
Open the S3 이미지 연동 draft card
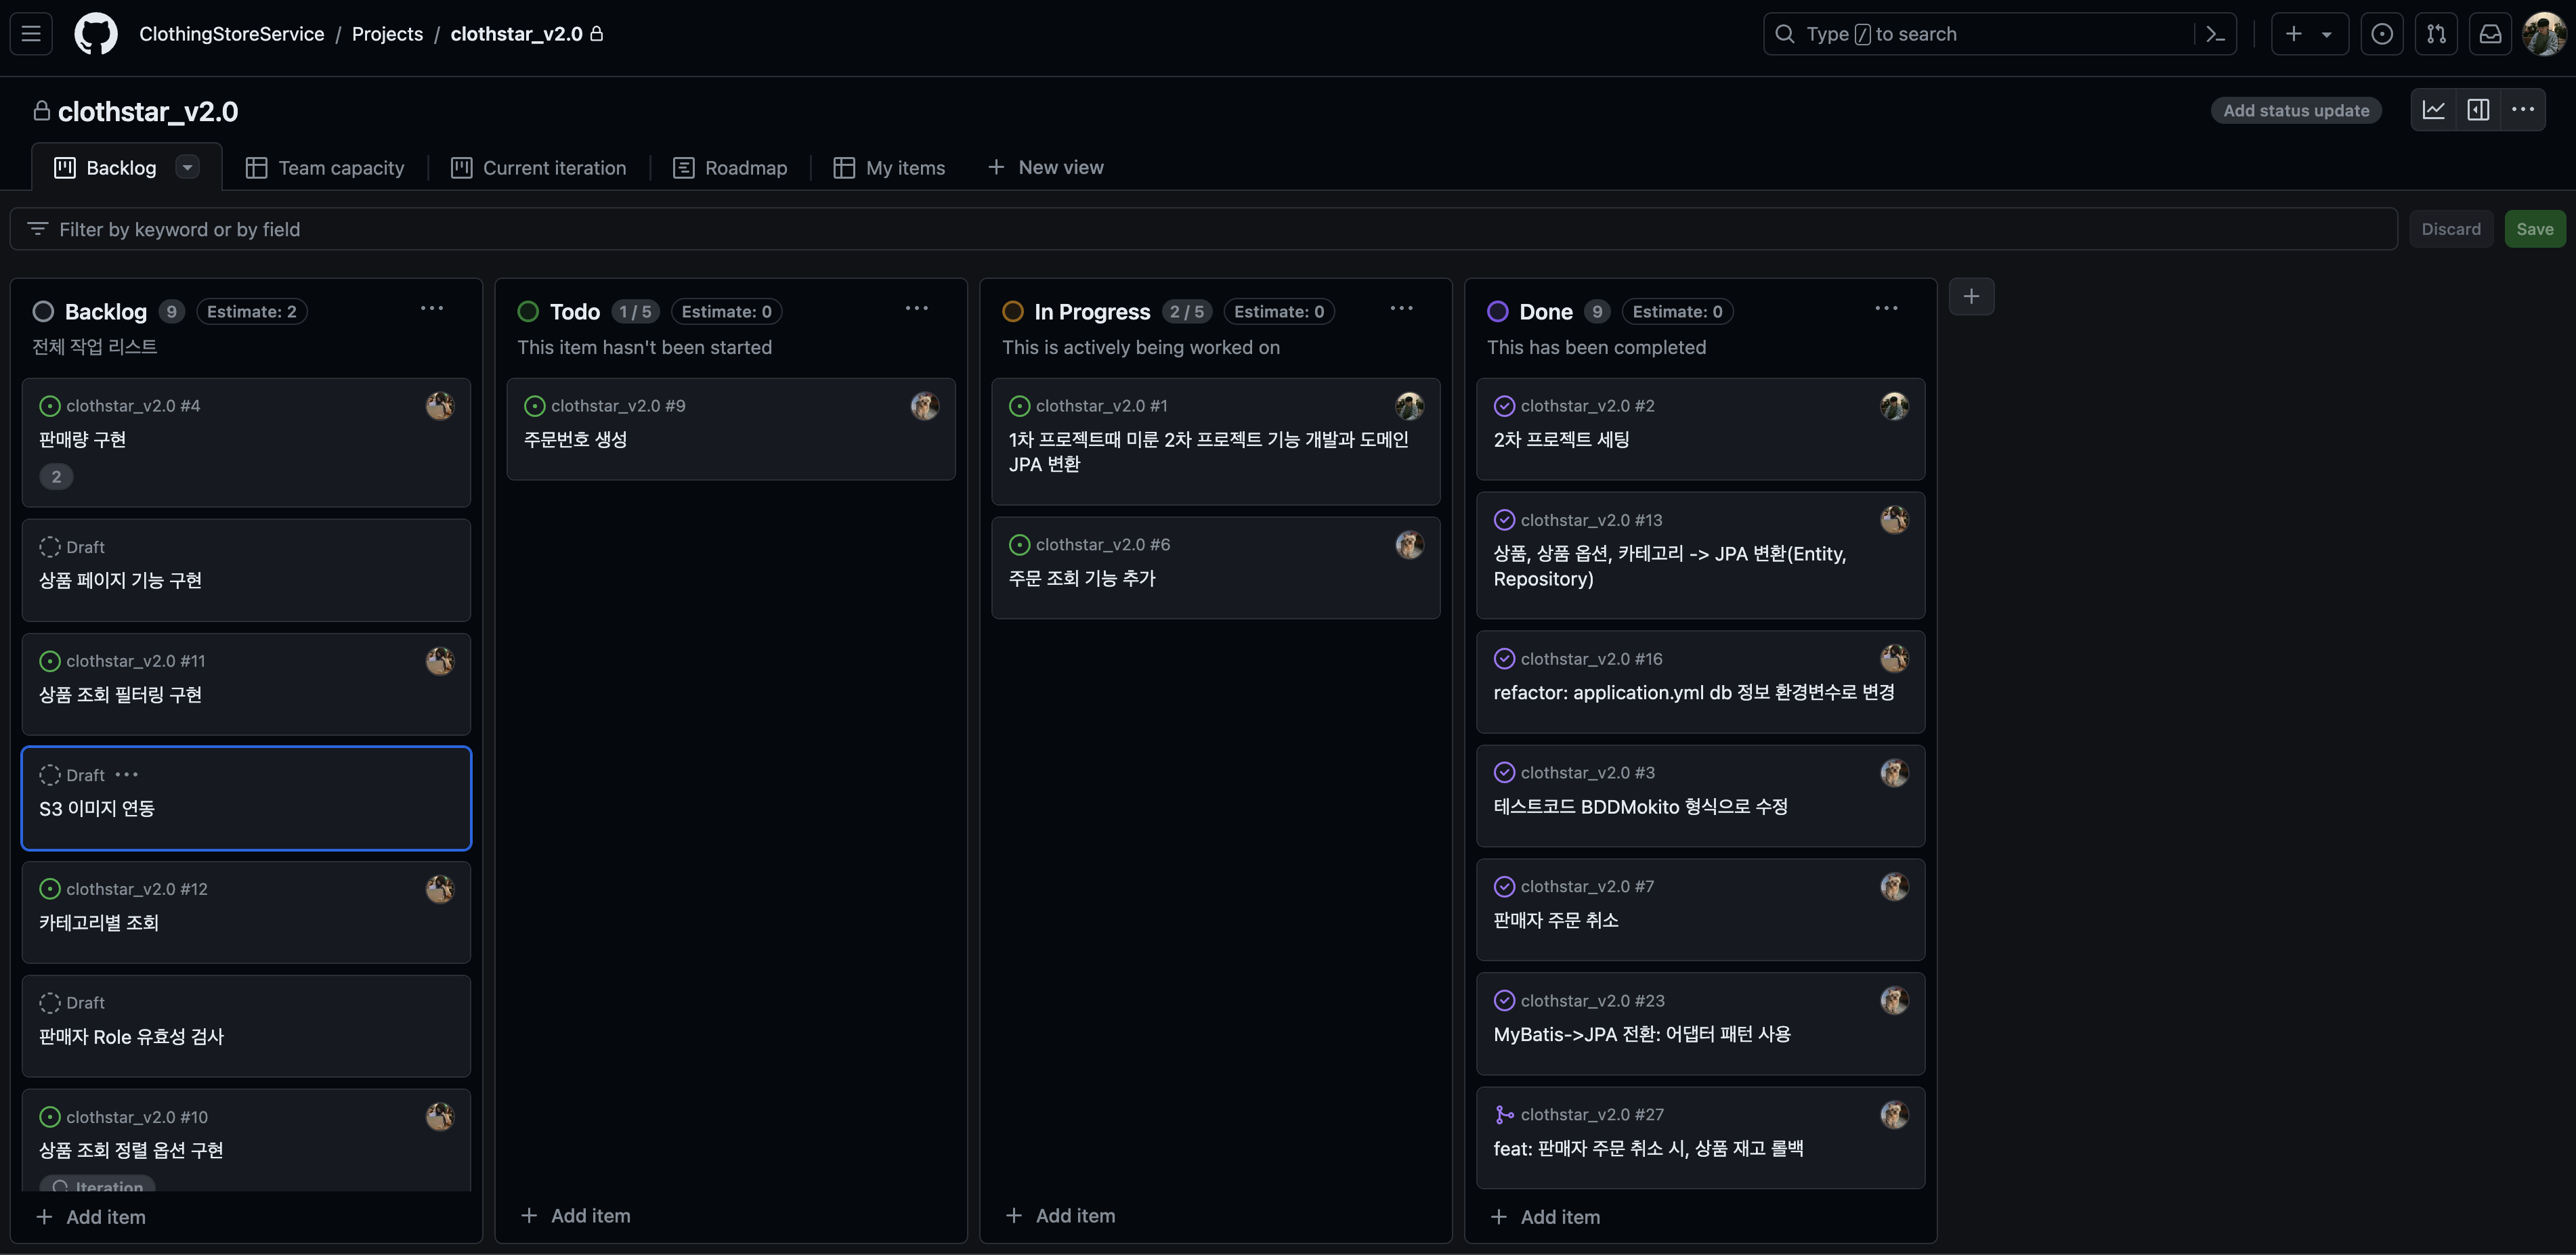pos(97,808)
